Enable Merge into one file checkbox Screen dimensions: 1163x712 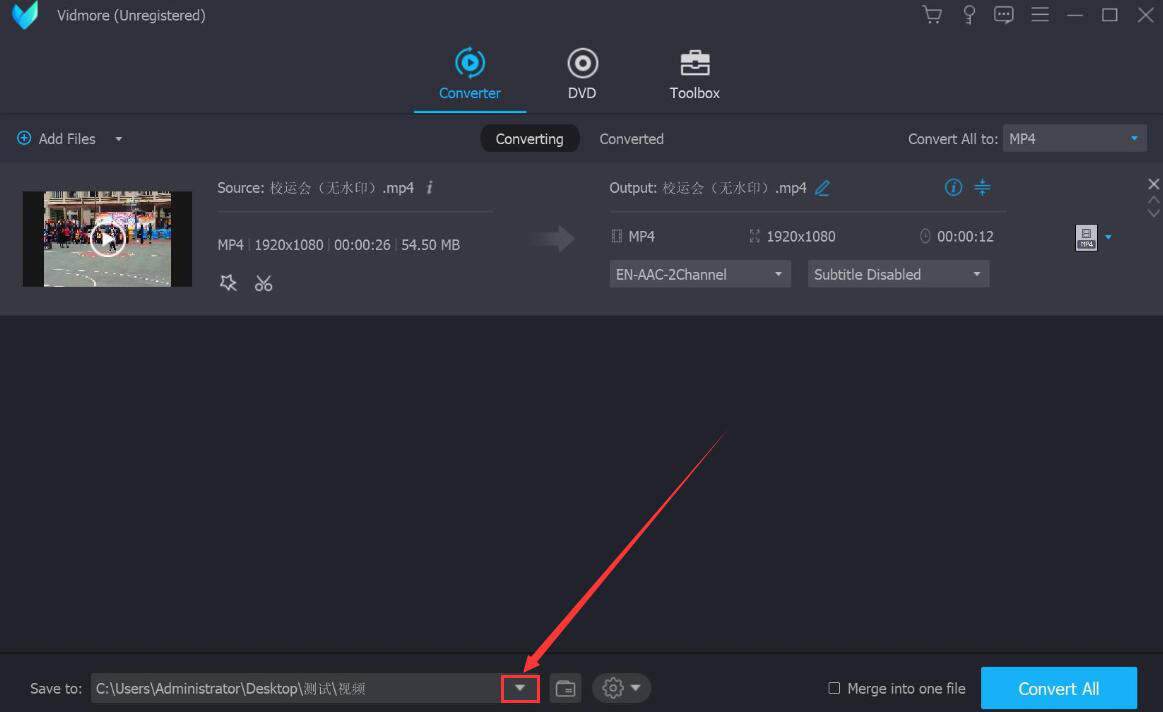coord(834,688)
